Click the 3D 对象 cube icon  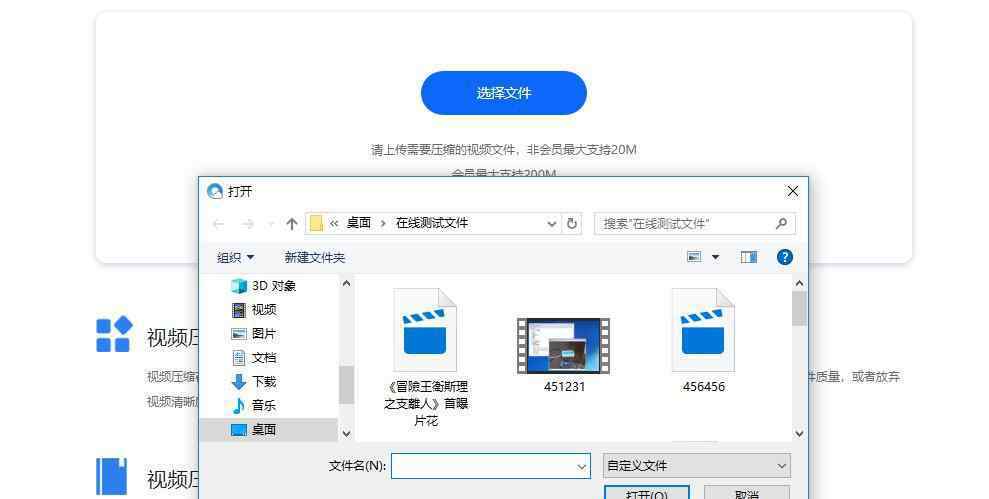click(x=239, y=286)
